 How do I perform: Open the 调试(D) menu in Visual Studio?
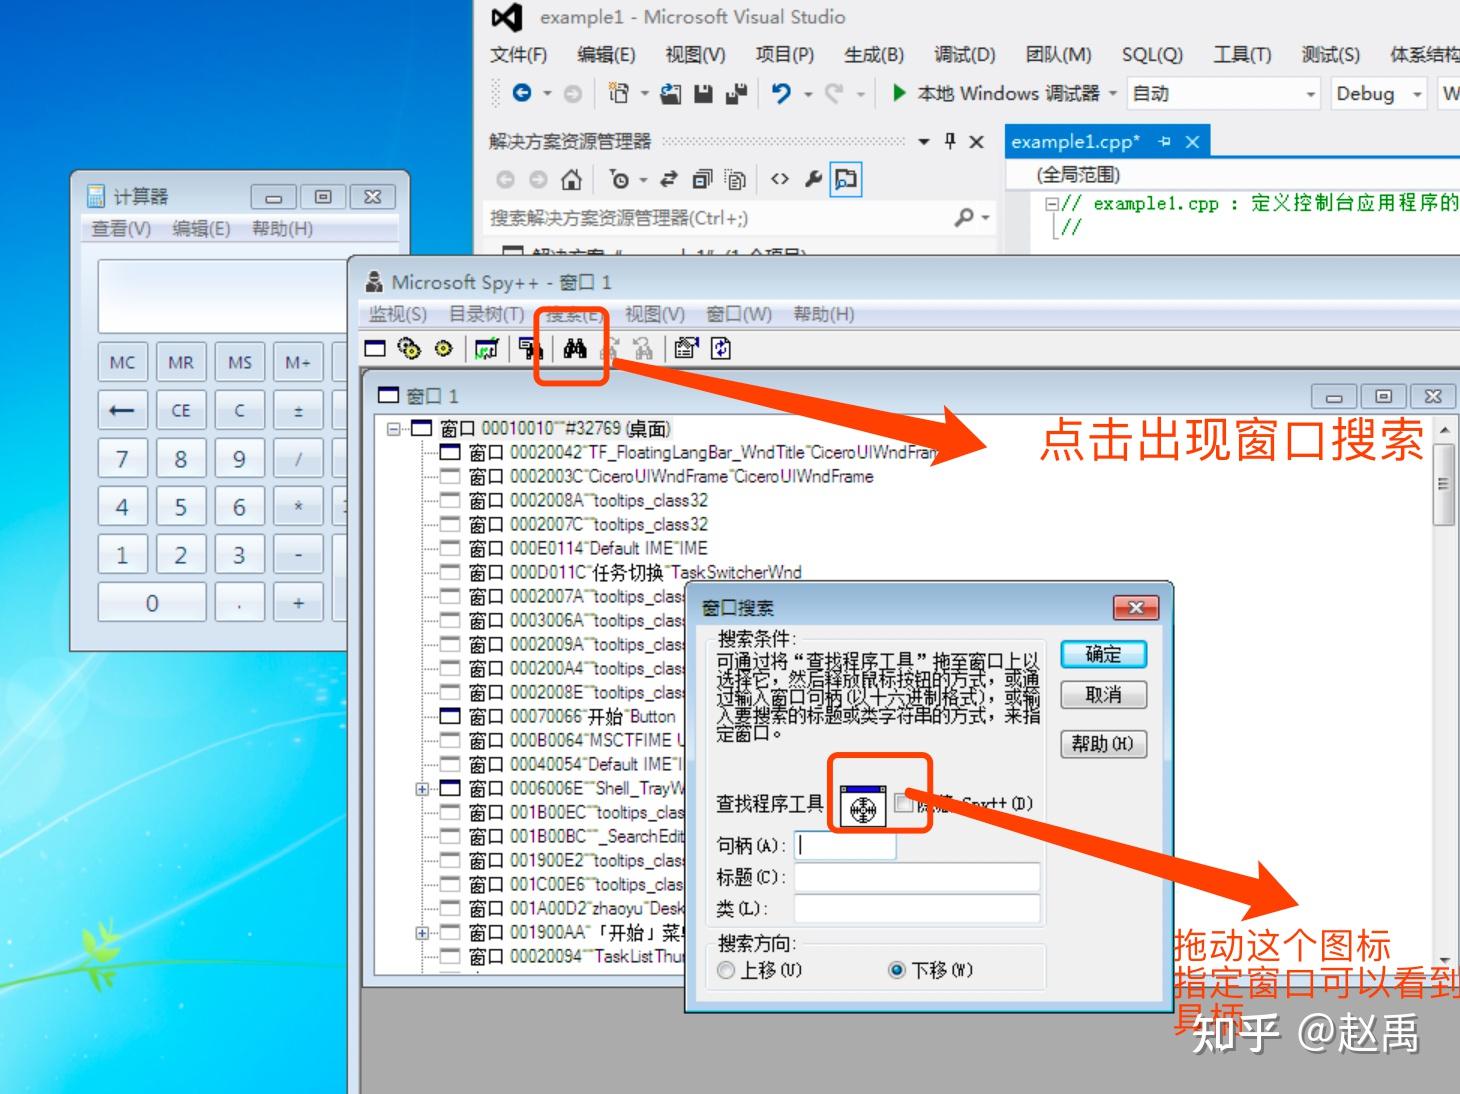(x=965, y=54)
